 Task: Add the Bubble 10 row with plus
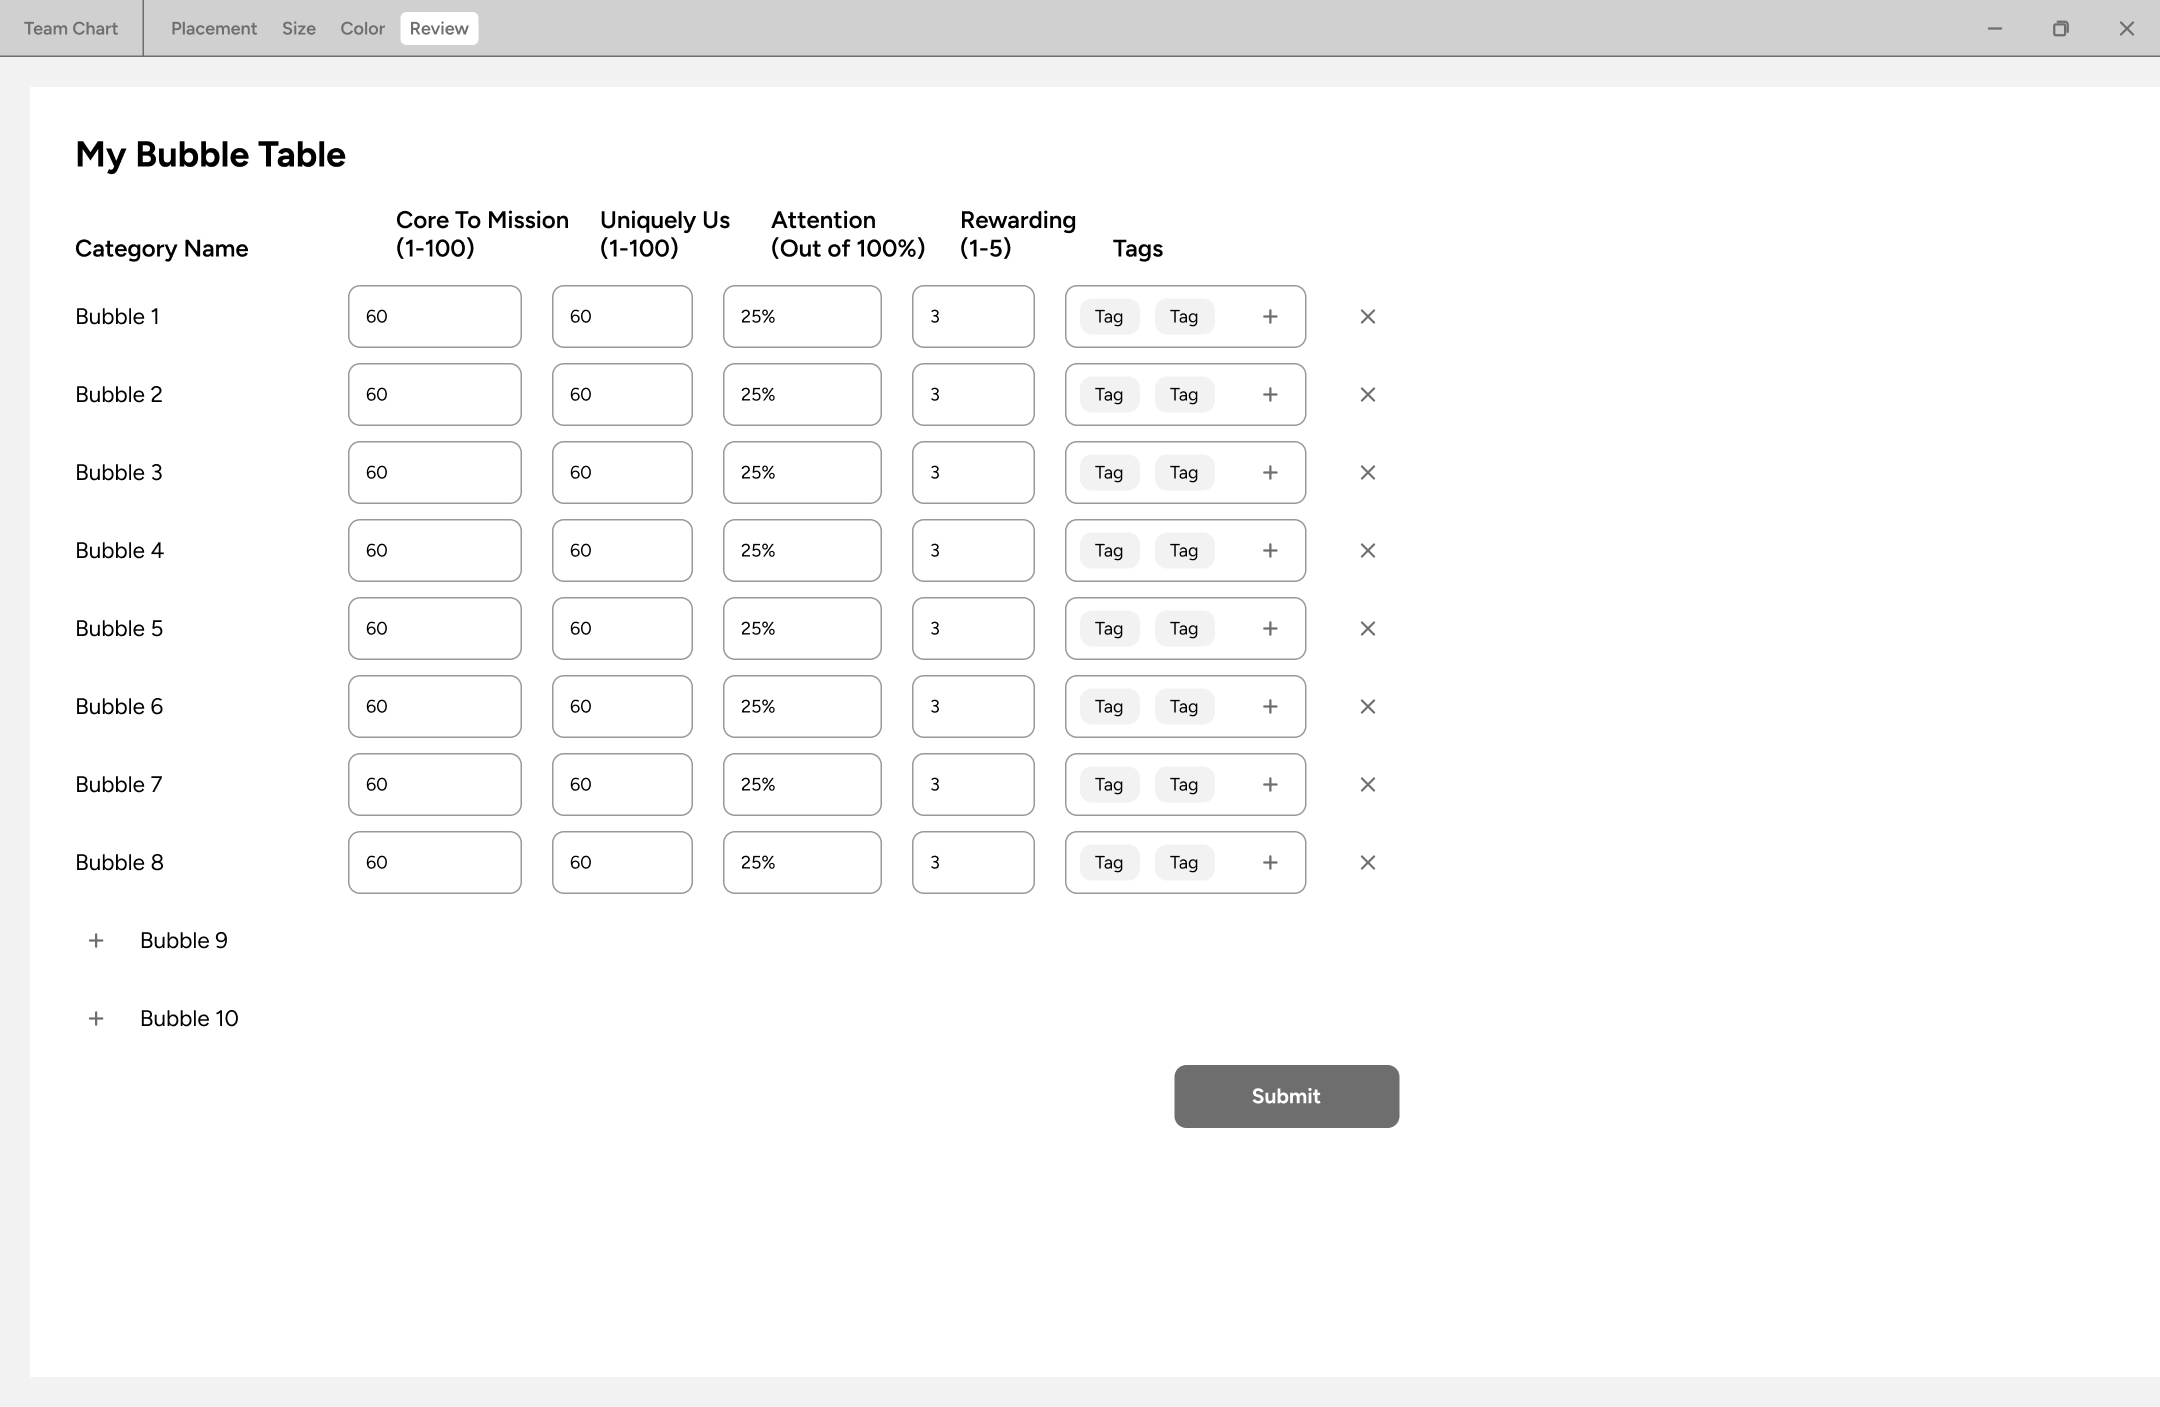96,1019
